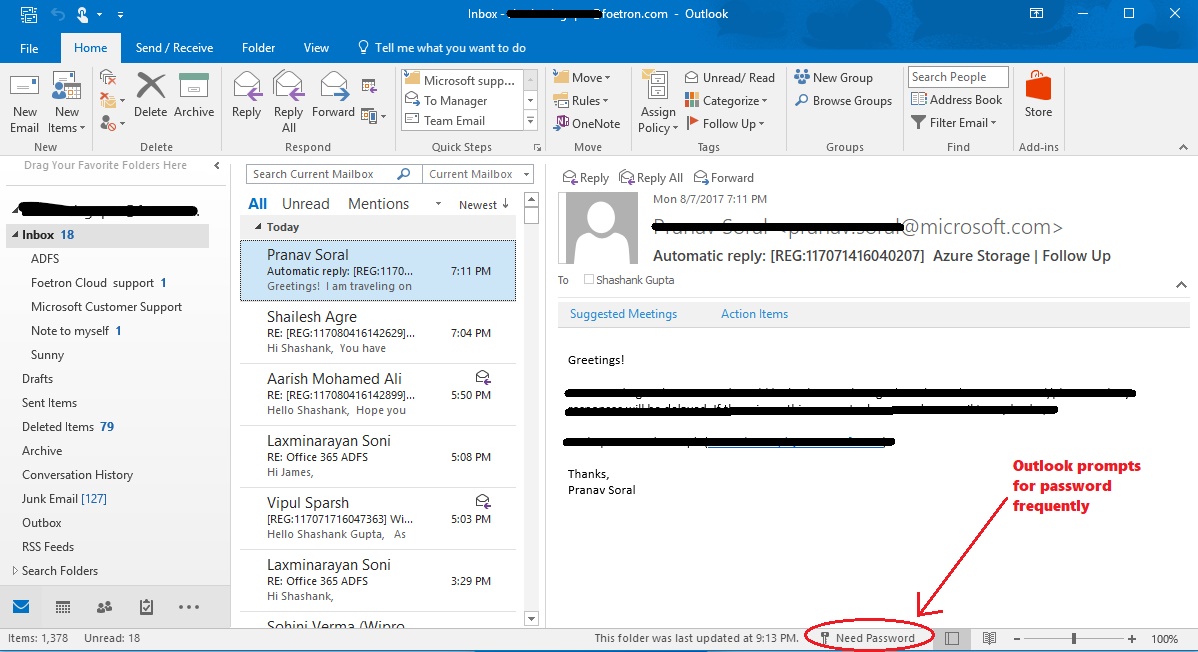Switch to the View tab
The height and width of the screenshot is (652, 1198).
pyautogui.click(x=316, y=47)
